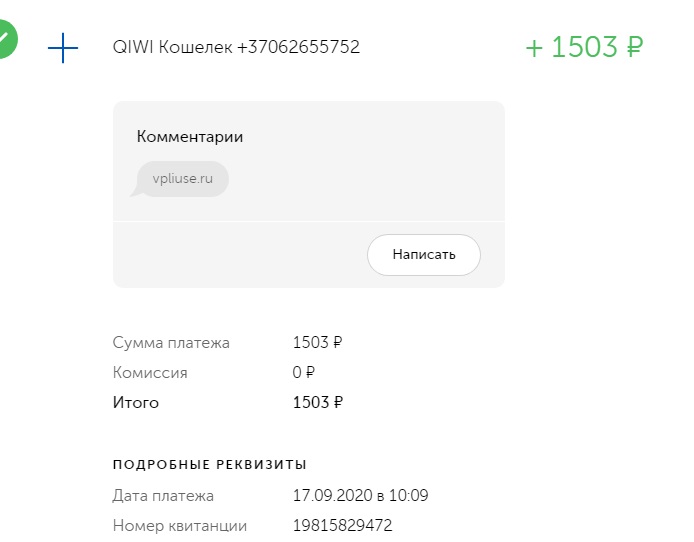Click the Комментарии heading

coord(190,136)
